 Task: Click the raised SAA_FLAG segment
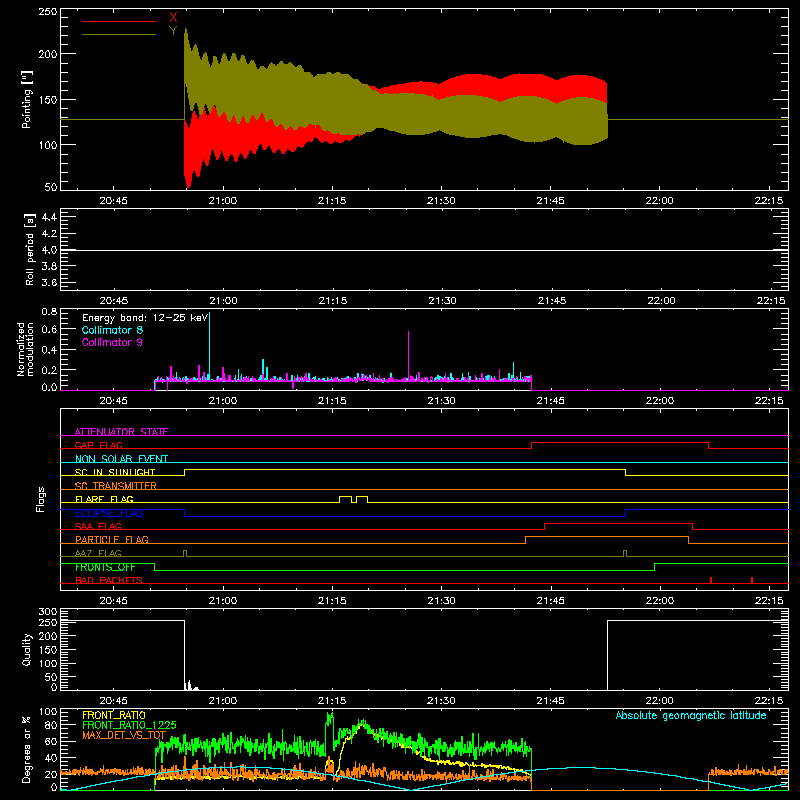[x=618, y=524]
